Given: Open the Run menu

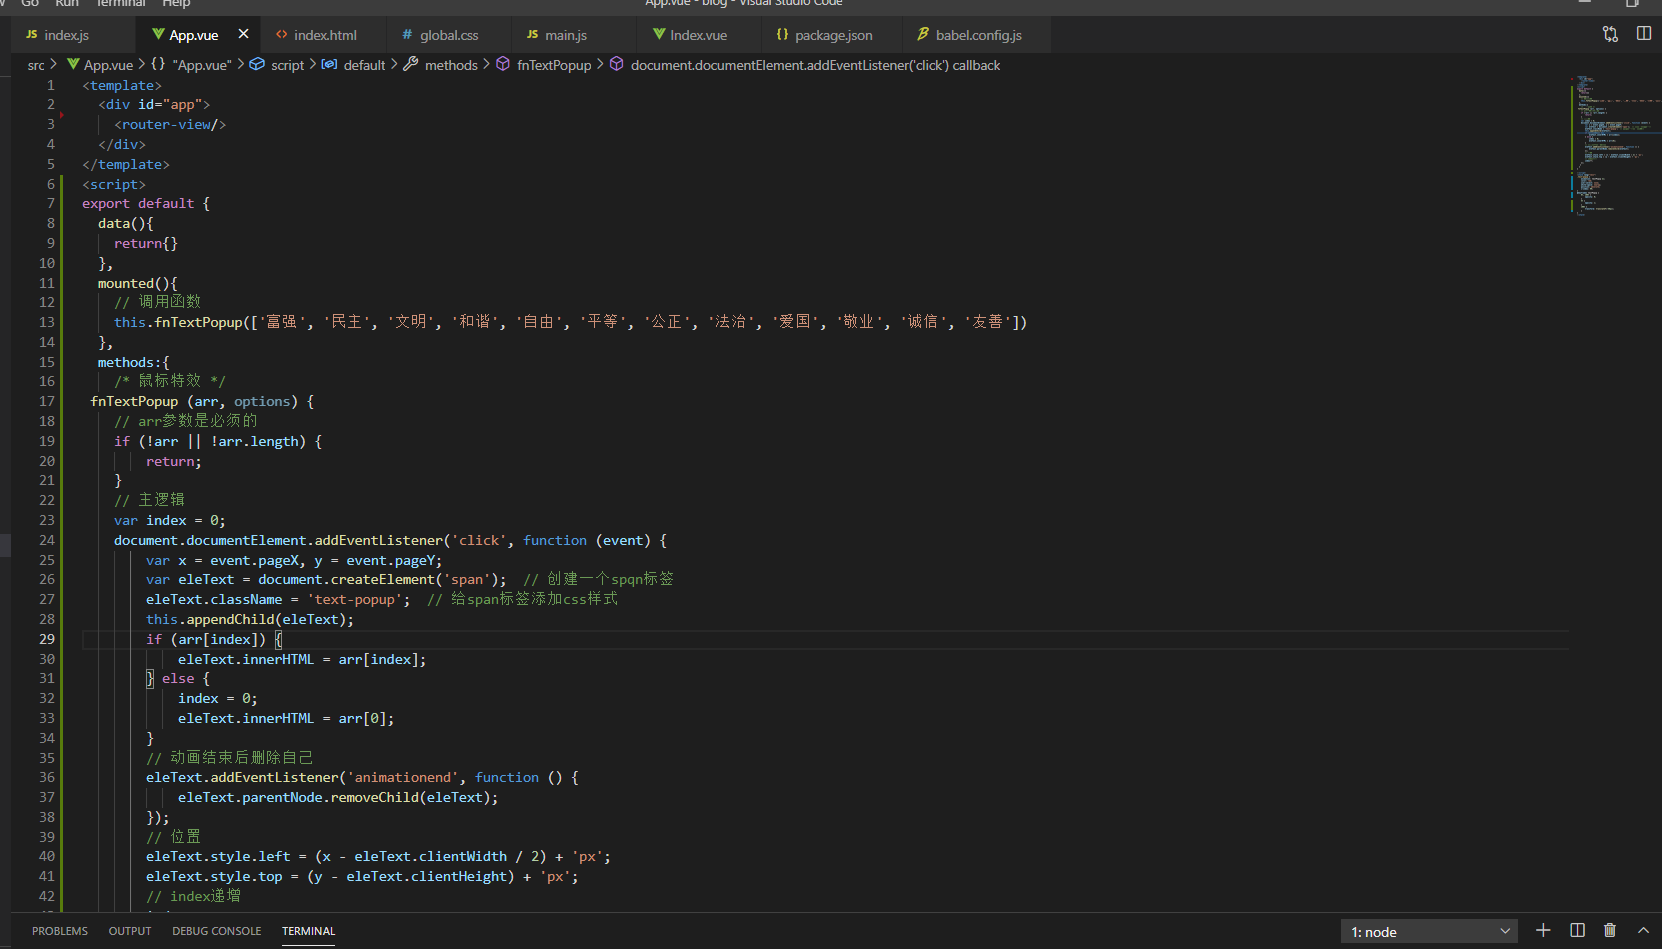Looking at the screenshot, I should click(x=67, y=3).
